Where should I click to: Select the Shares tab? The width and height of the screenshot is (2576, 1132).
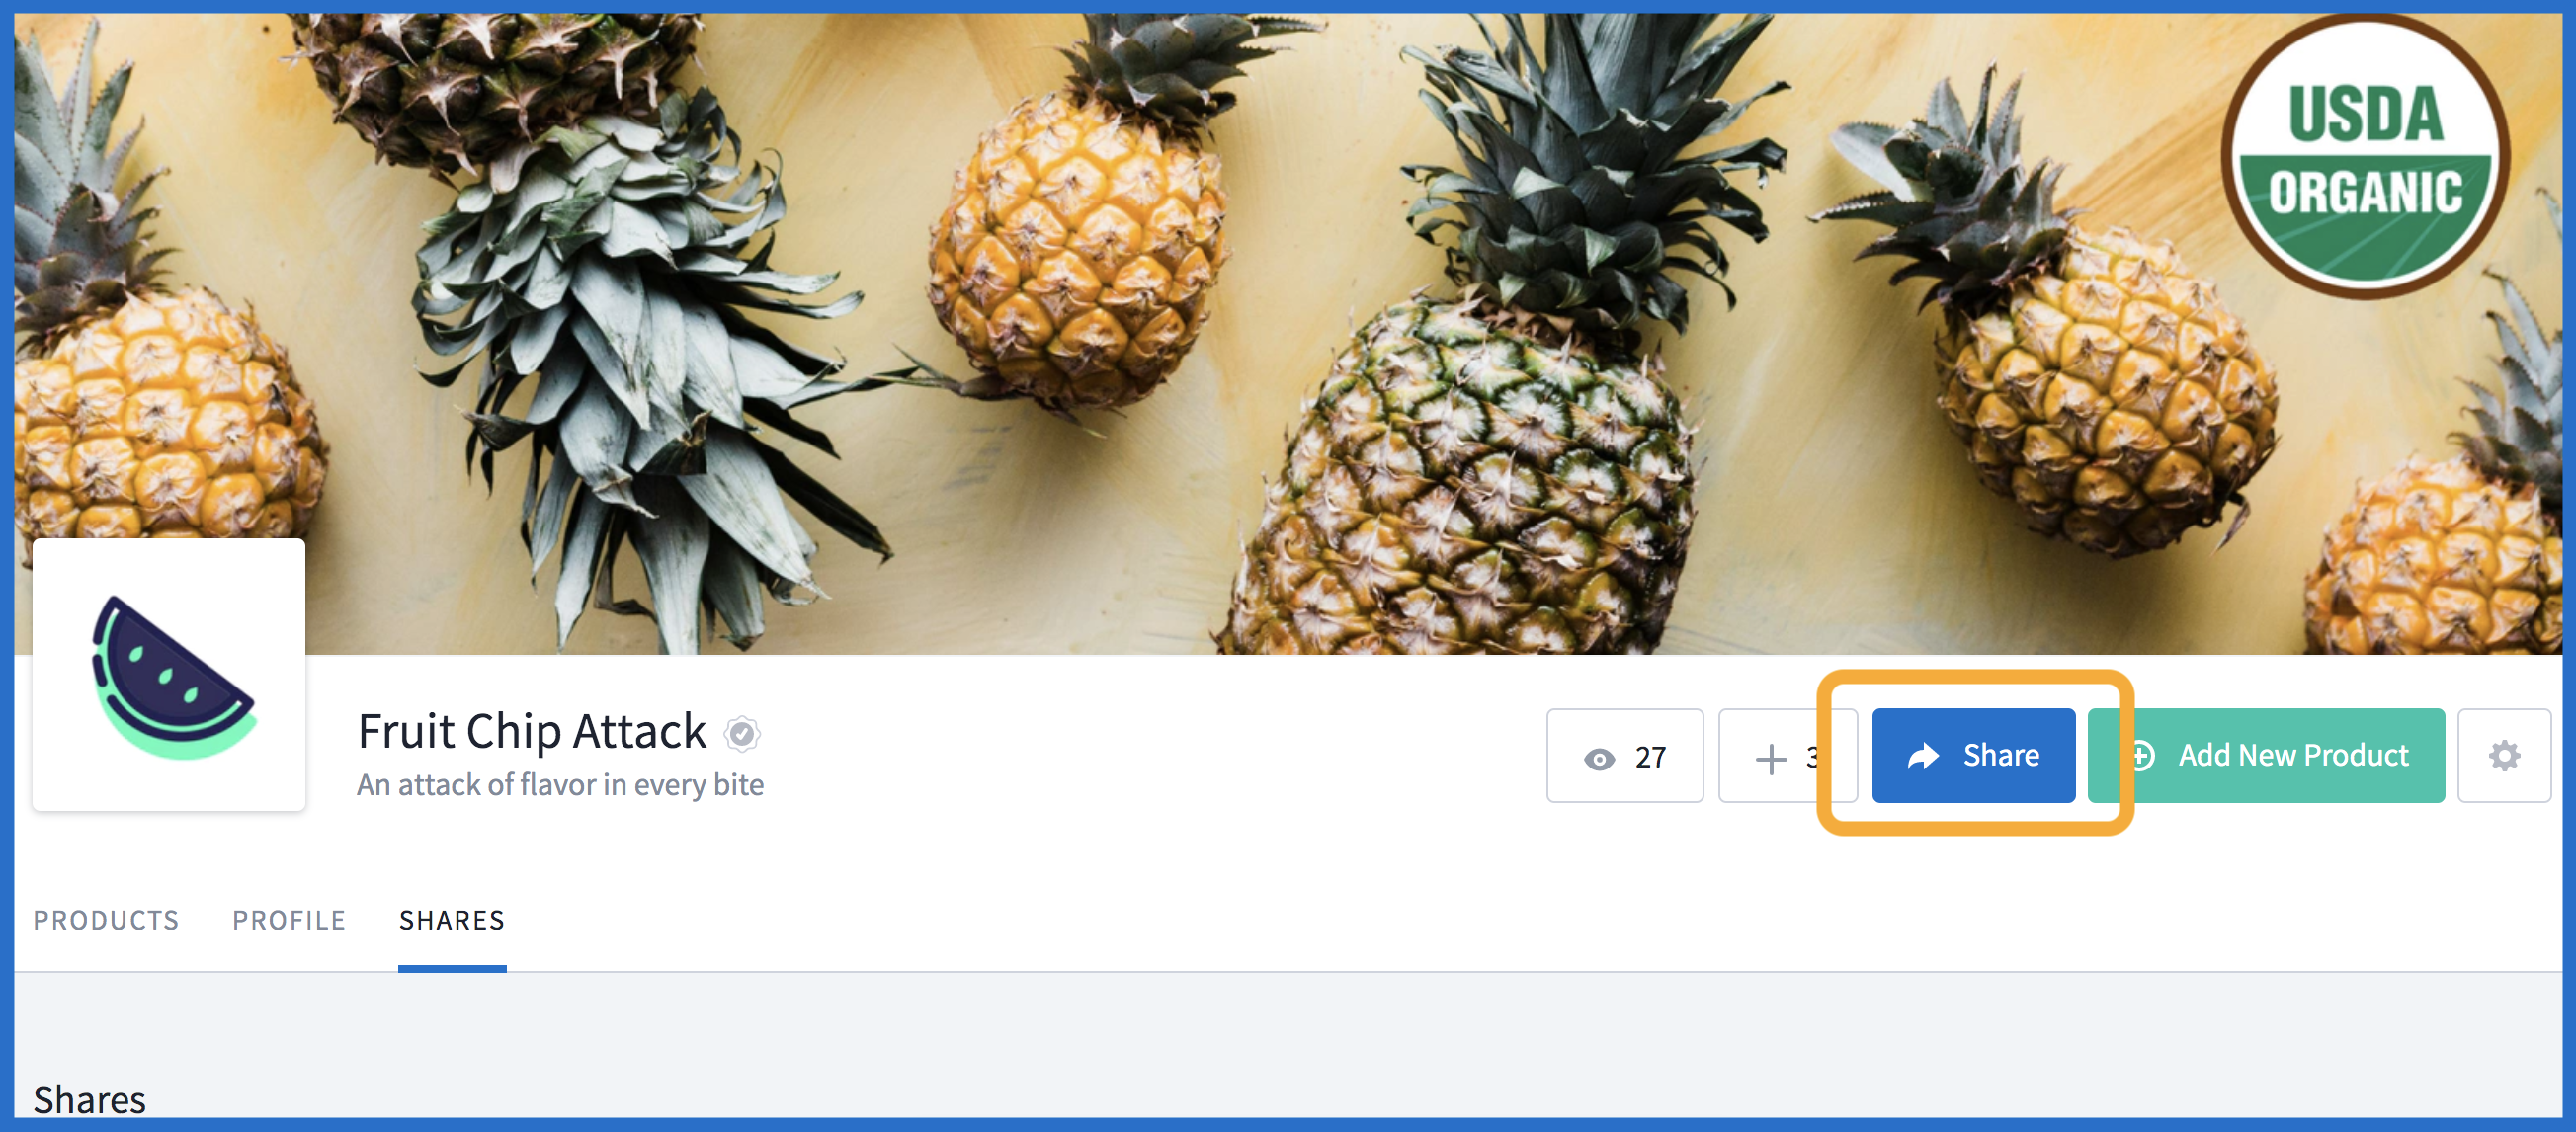click(452, 919)
